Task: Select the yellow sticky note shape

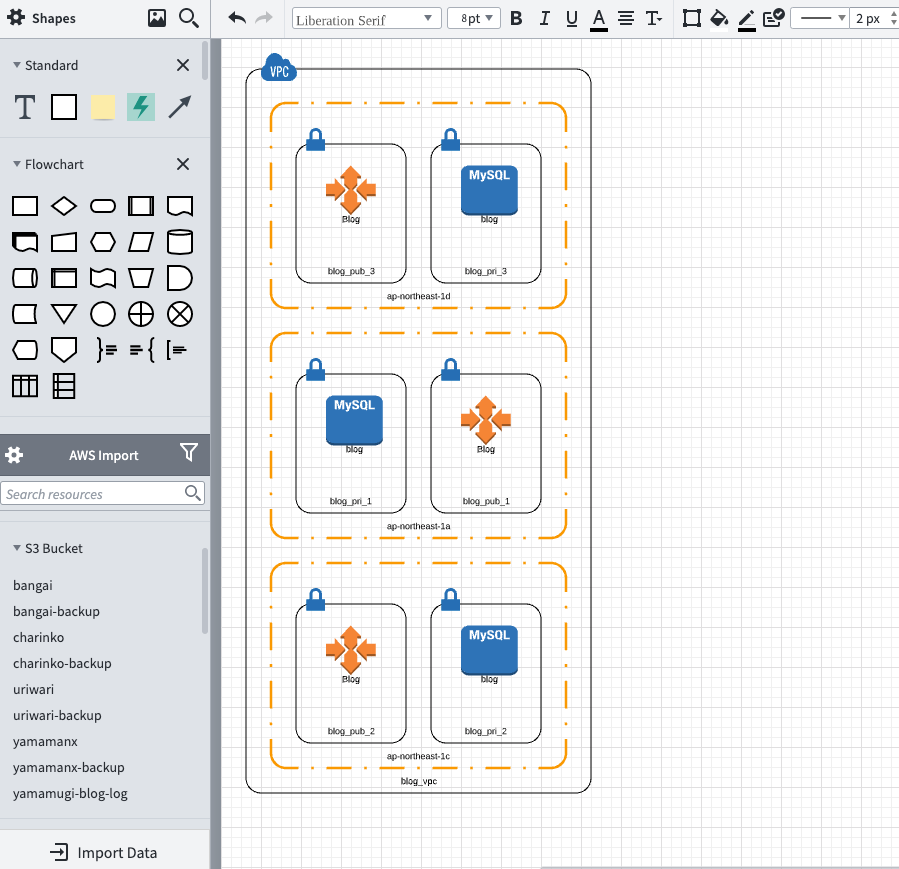Action: [103, 107]
